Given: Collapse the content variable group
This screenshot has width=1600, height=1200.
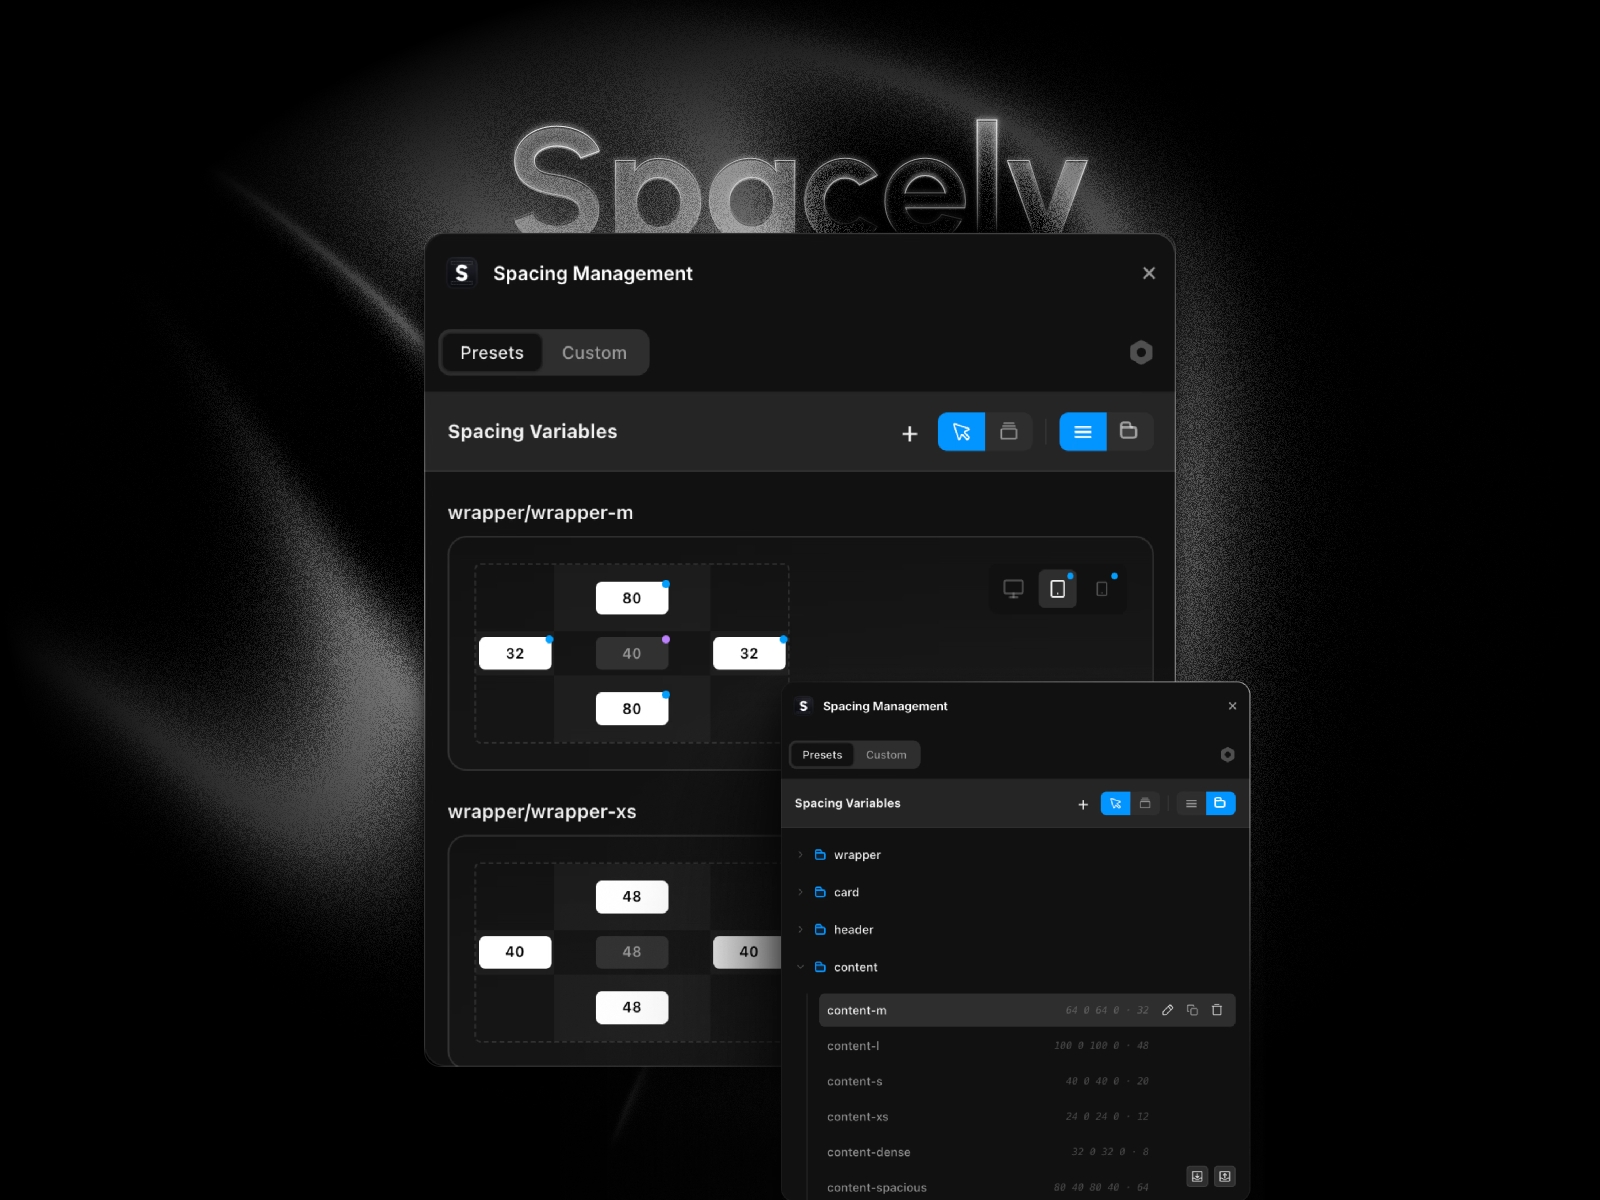Looking at the screenshot, I should (800, 967).
